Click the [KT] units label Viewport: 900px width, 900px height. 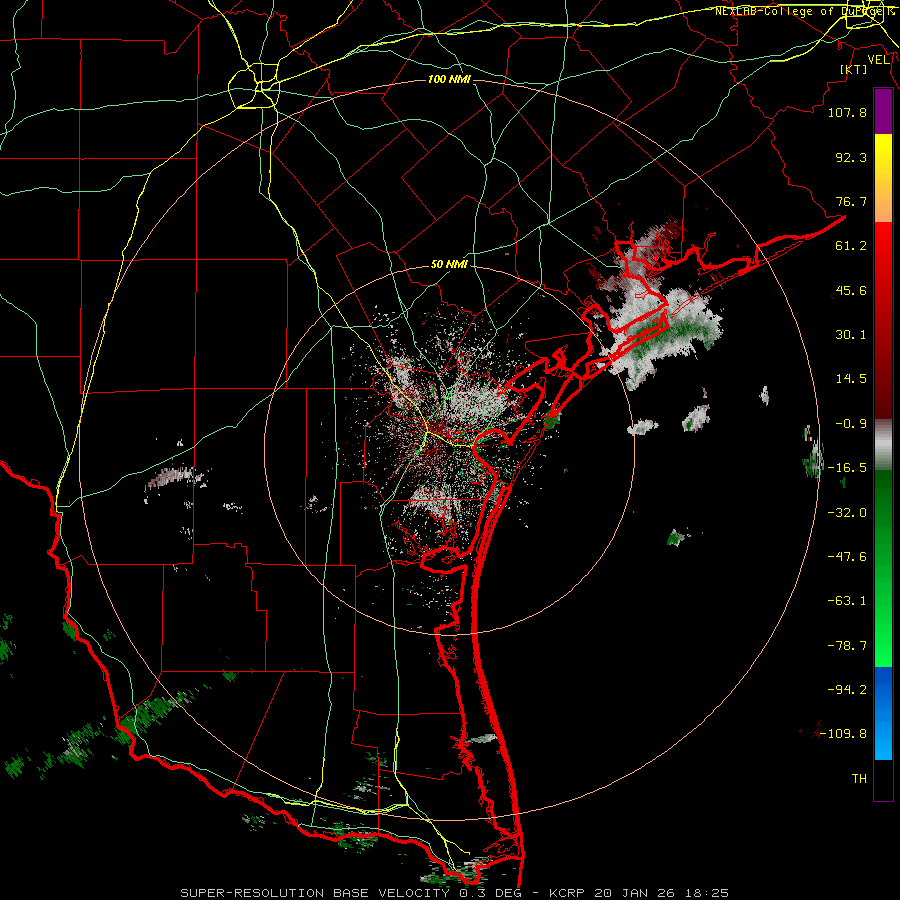pyautogui.click(x=854, y=69)
